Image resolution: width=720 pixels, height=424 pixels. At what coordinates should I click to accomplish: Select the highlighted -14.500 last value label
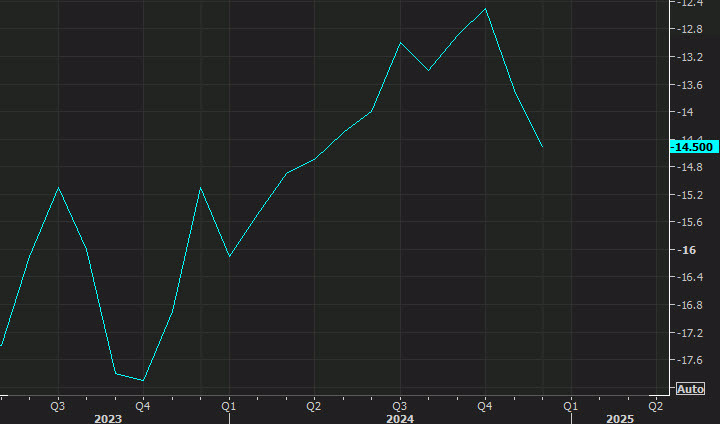click(x=694, y=147)
